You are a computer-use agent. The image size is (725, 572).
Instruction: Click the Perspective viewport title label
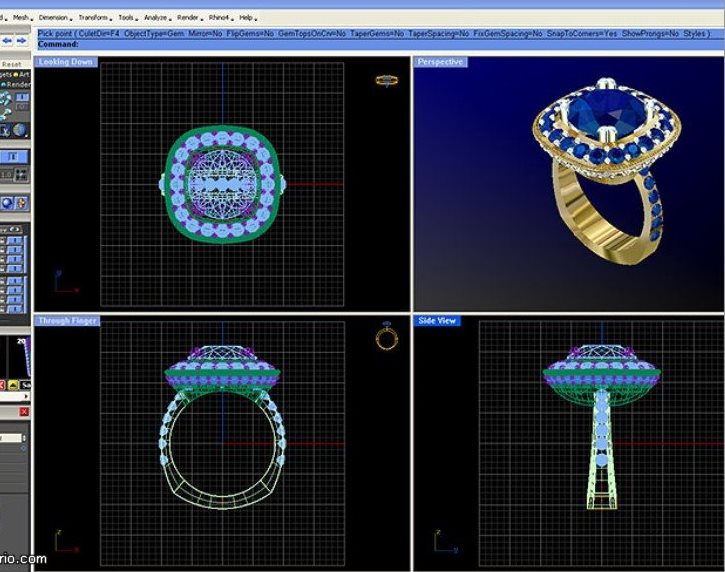click(440, 62)
